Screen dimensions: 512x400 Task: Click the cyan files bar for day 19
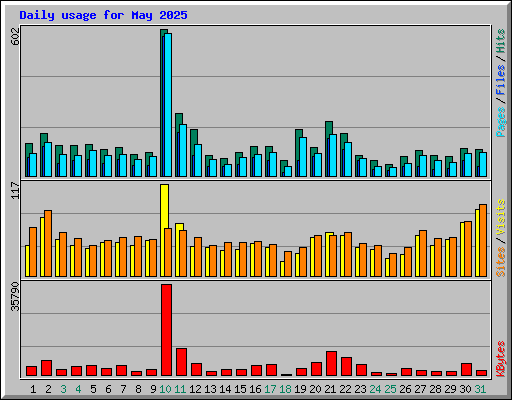[x=303, y=157]
